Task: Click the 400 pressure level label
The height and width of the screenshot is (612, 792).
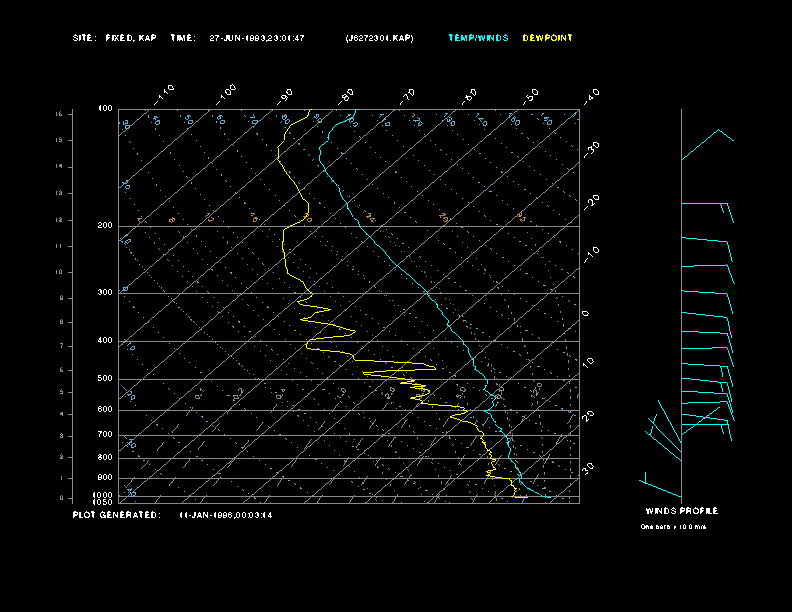Action: 105,341
